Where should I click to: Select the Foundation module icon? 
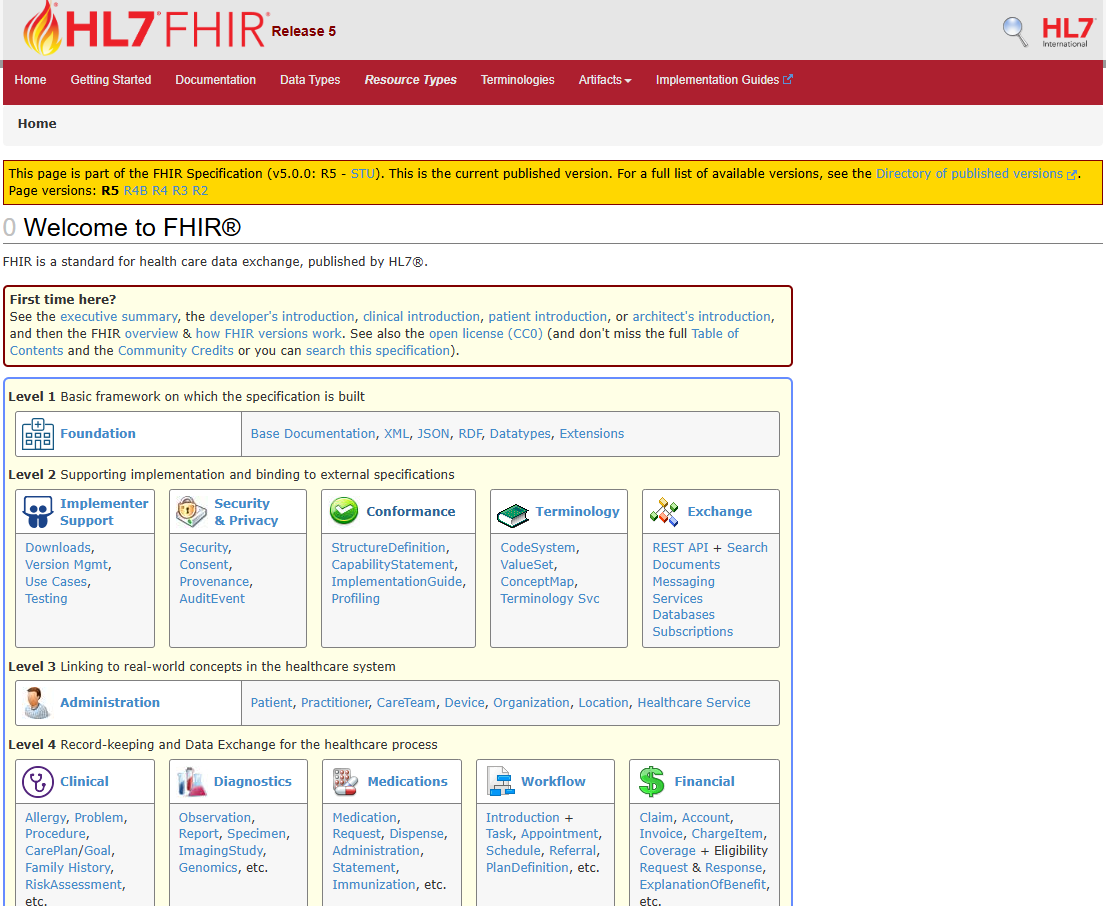pyautogui.click(x=37, y=433)
